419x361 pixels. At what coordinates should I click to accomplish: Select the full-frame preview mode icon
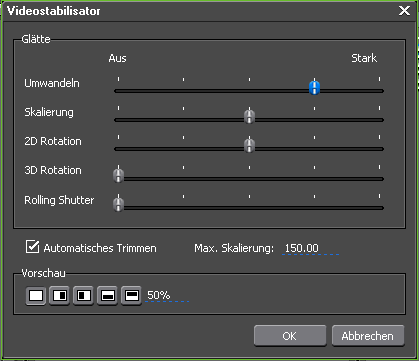(36, 296)
